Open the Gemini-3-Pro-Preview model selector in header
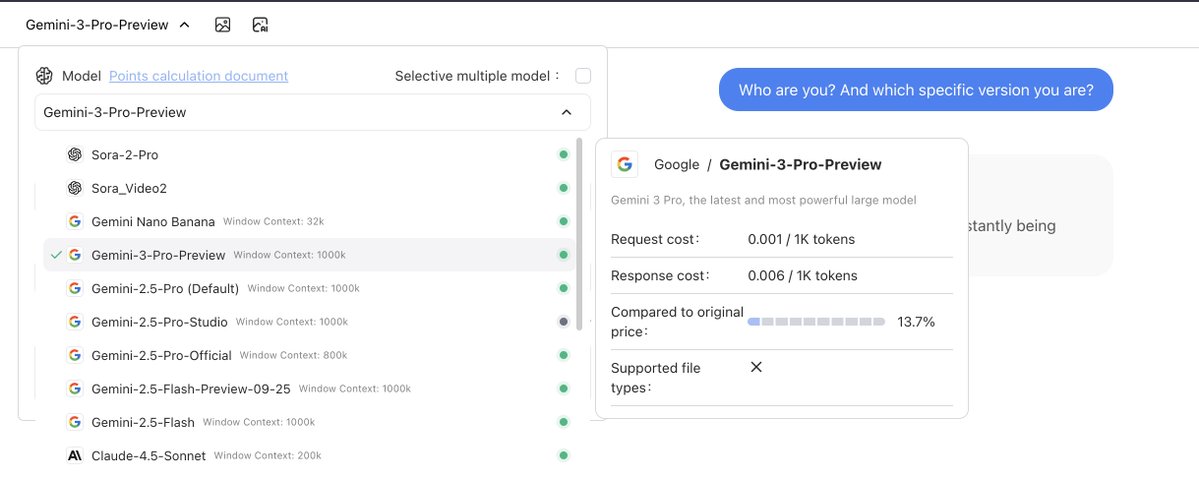Screen dimensions: 1199x478 107,24
